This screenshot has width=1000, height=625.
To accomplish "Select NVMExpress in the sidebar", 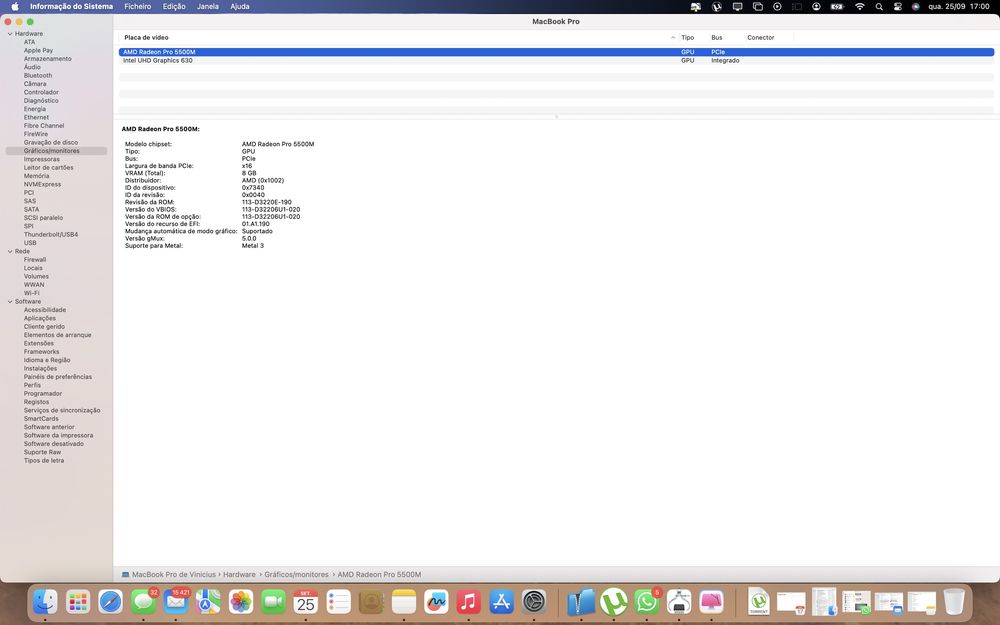I will pos(43,184).
